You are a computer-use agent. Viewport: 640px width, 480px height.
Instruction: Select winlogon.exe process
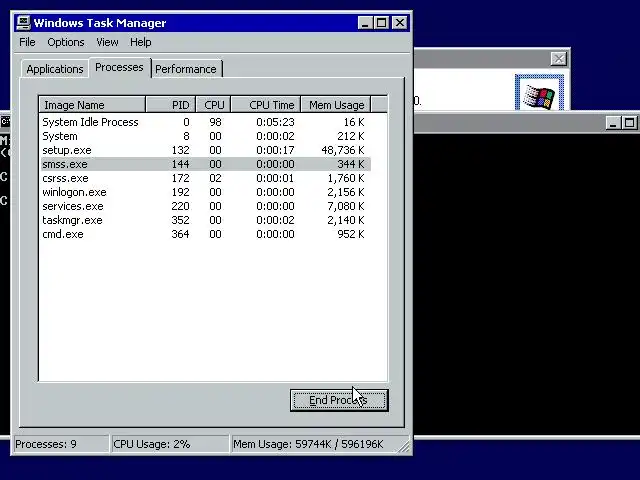206,192
